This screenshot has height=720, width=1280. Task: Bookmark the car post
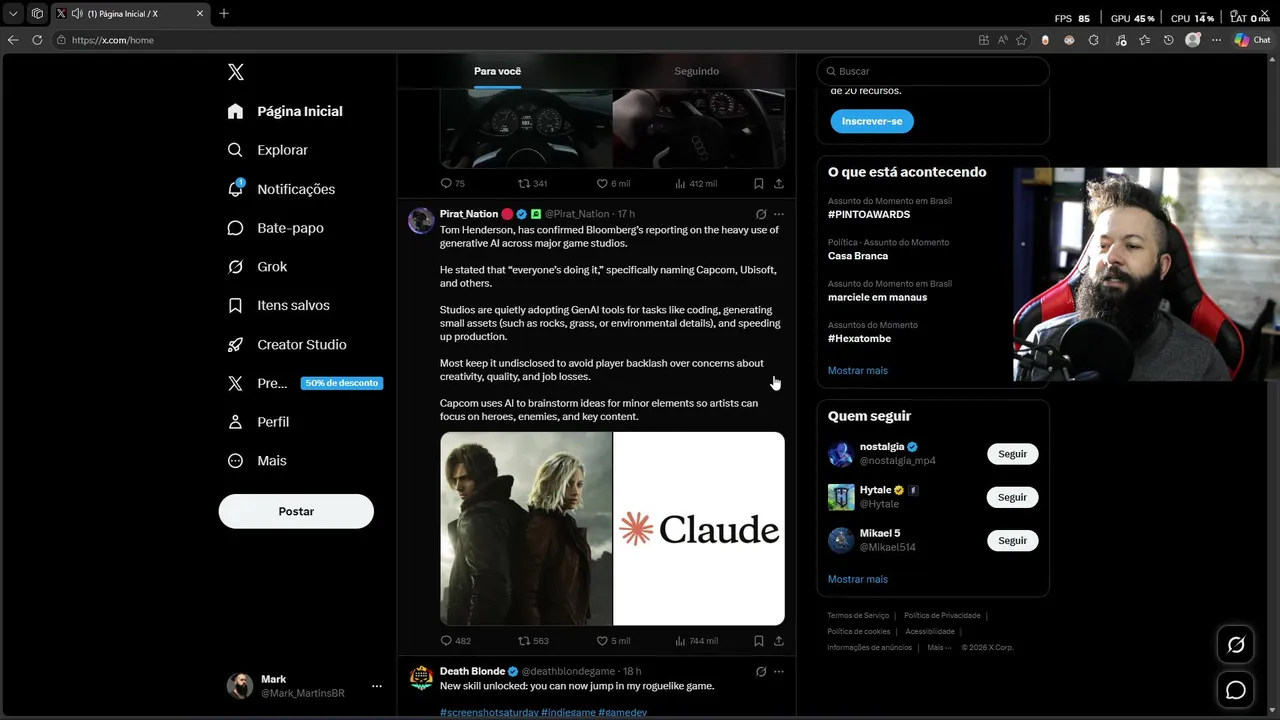point(759,184)
